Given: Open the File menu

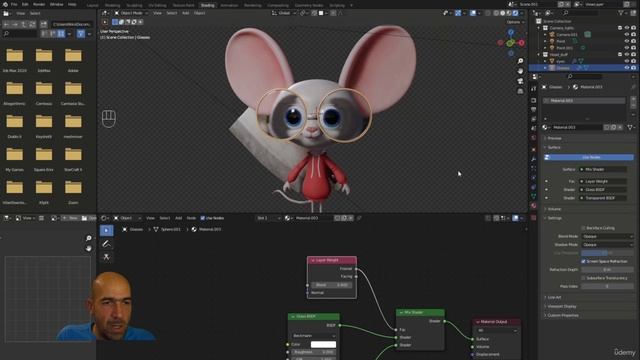Looking at the screenshot, I should coord(14,4).
